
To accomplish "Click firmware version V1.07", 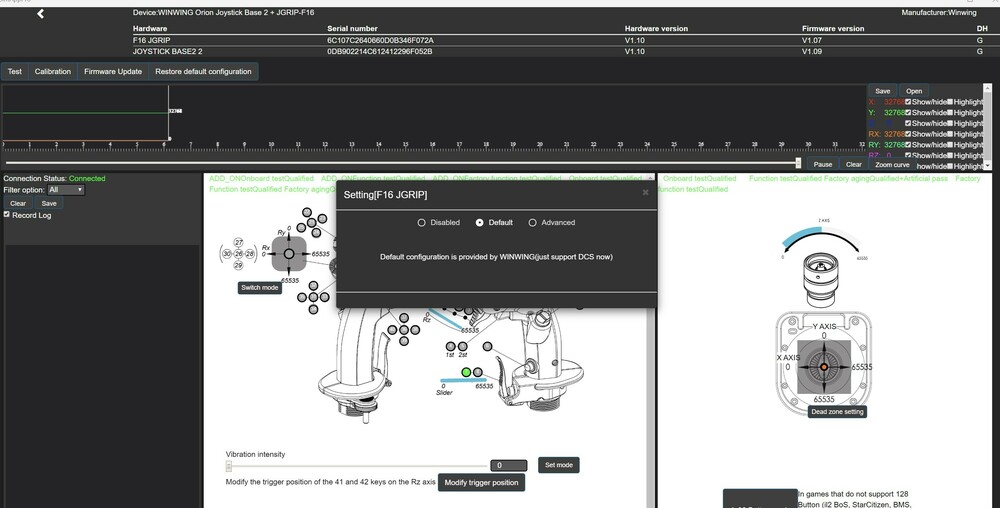I will click(812, 40).
